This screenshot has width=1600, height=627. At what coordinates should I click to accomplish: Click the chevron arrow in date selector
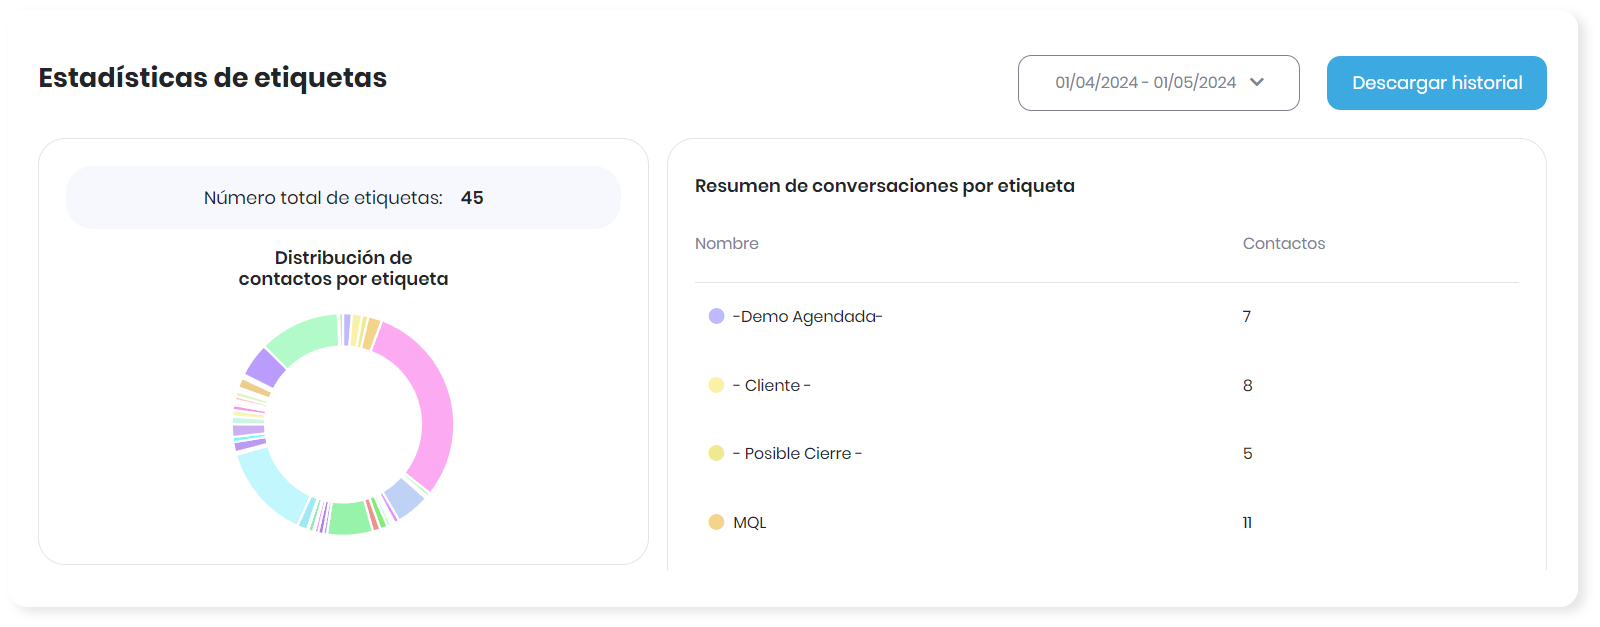coord(1257,82)
